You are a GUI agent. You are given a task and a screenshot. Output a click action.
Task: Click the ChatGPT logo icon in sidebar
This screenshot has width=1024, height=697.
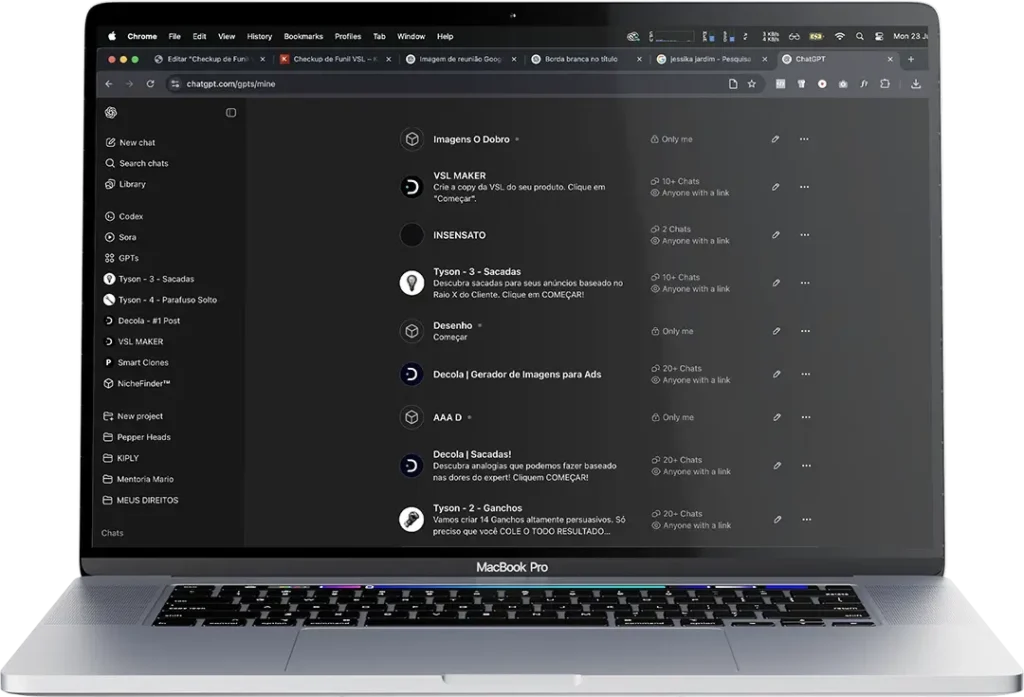pos(111,112)
